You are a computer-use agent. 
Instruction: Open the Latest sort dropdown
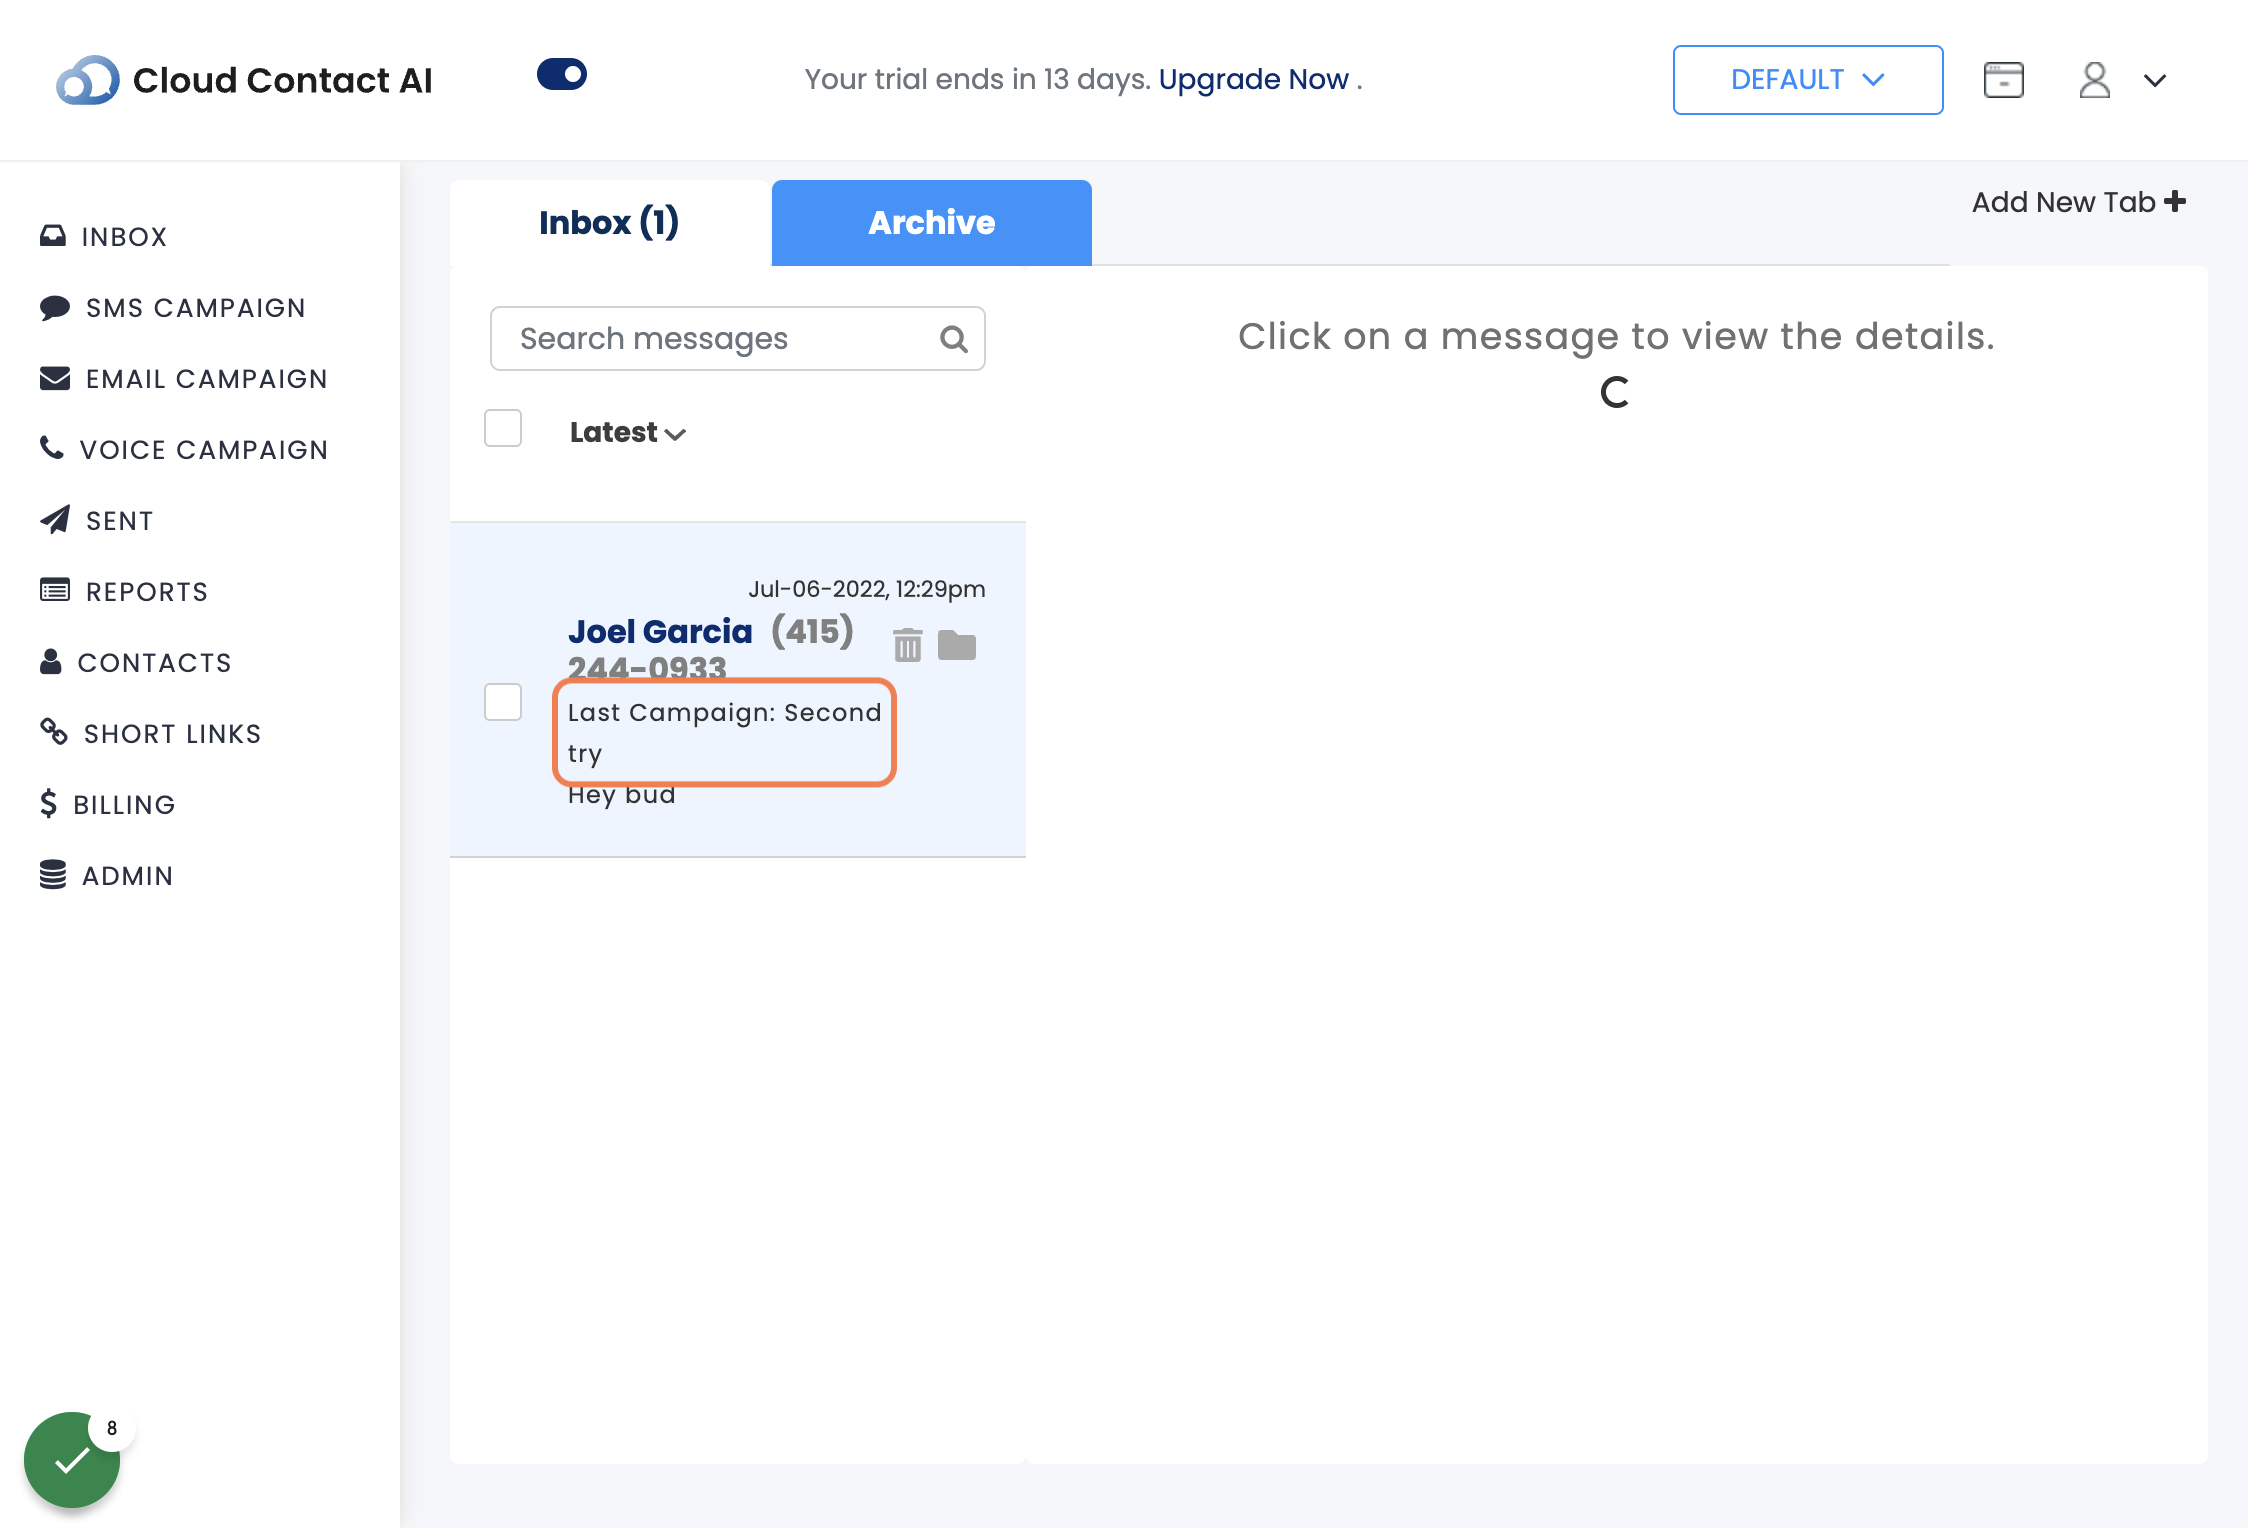(x=628, y=432)
